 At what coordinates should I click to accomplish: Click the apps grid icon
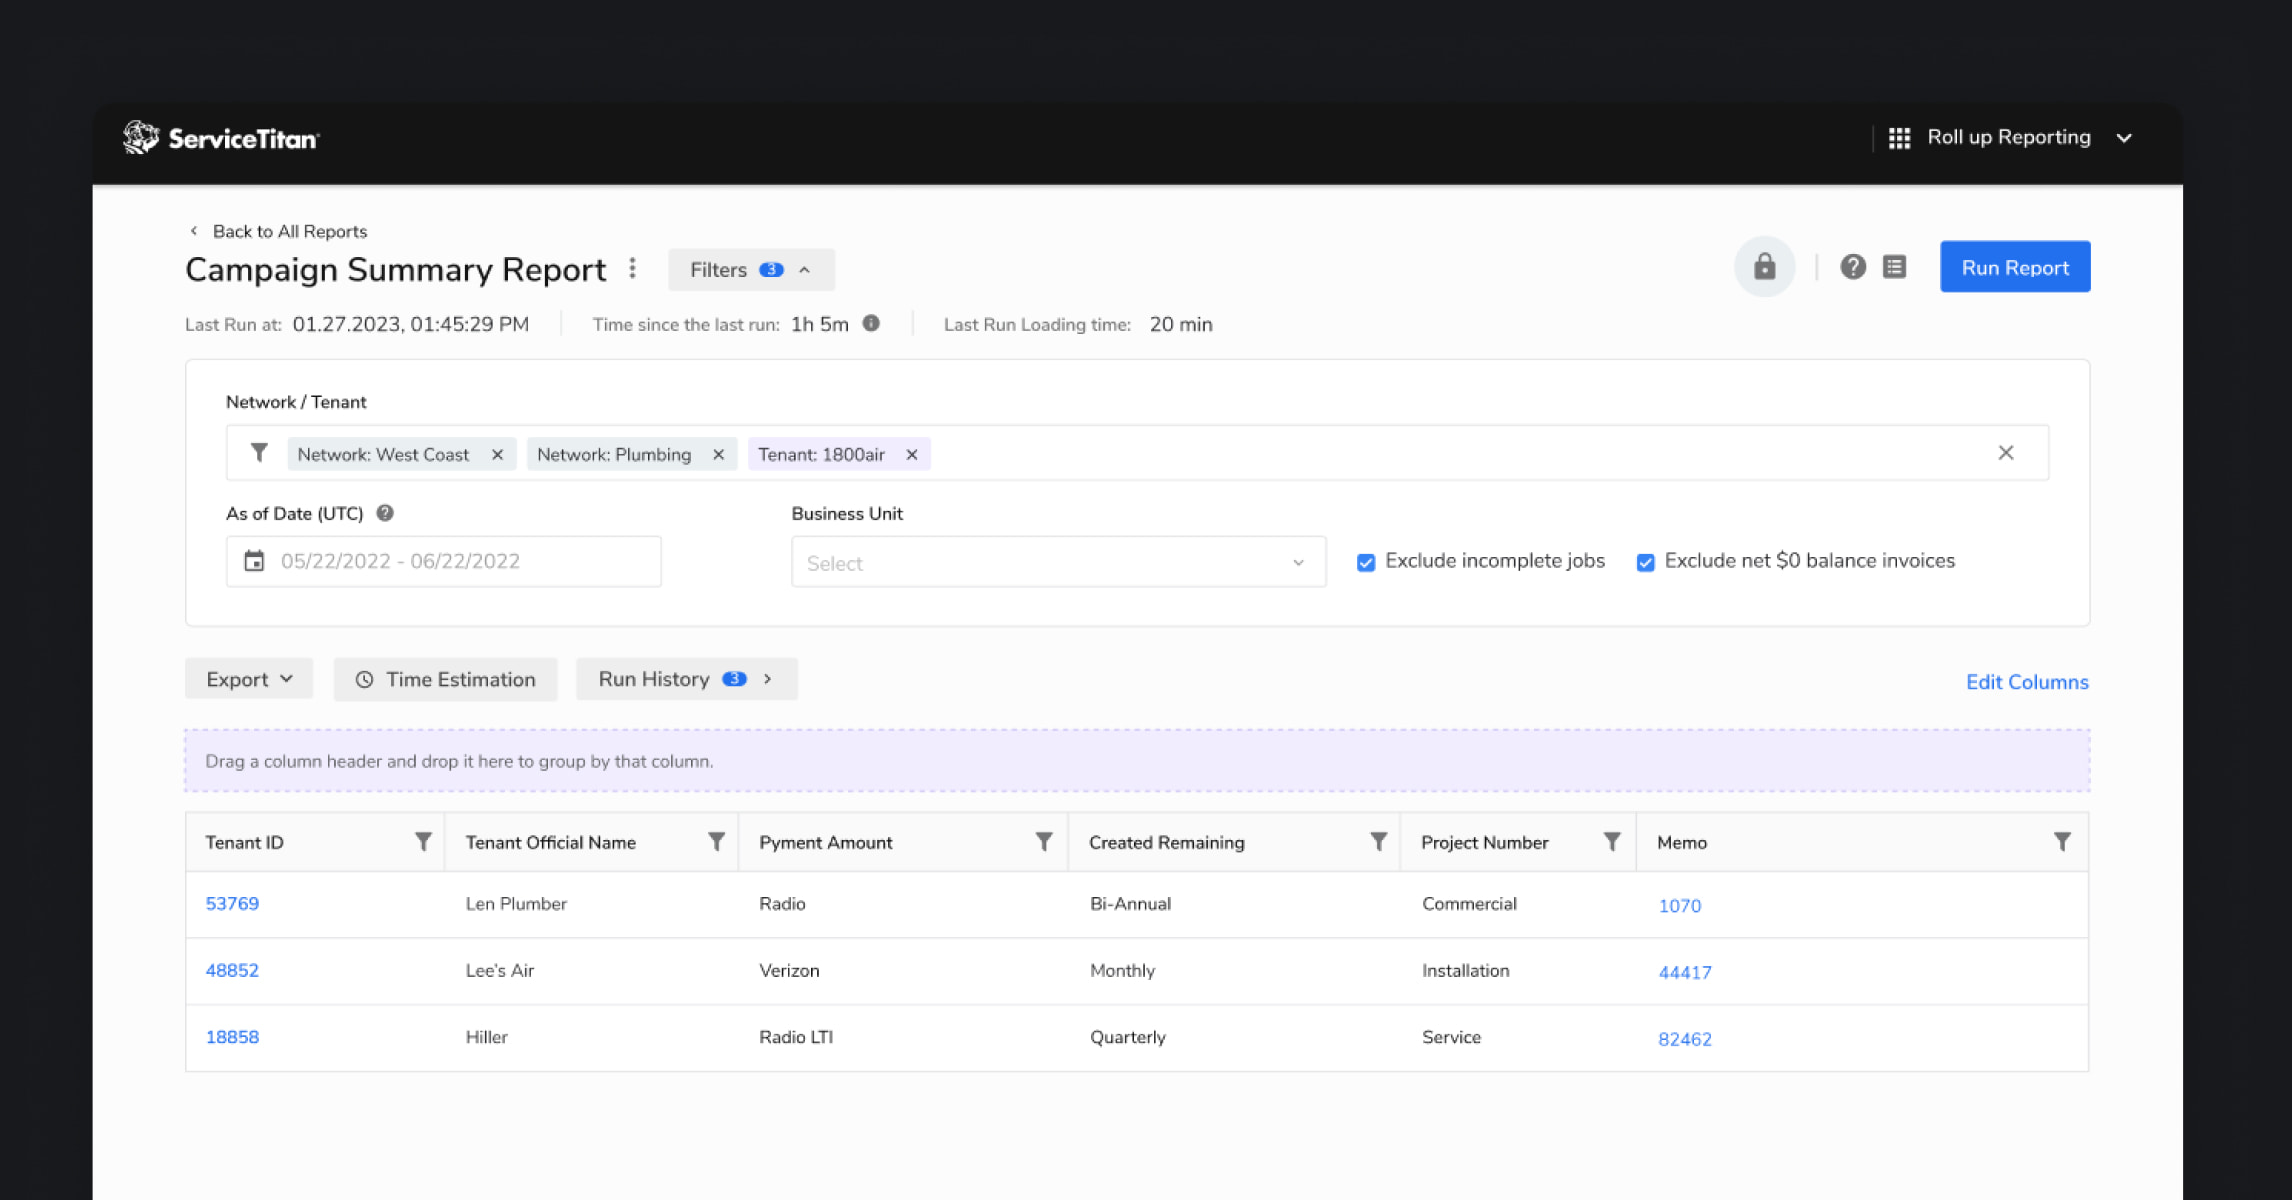1899,138
